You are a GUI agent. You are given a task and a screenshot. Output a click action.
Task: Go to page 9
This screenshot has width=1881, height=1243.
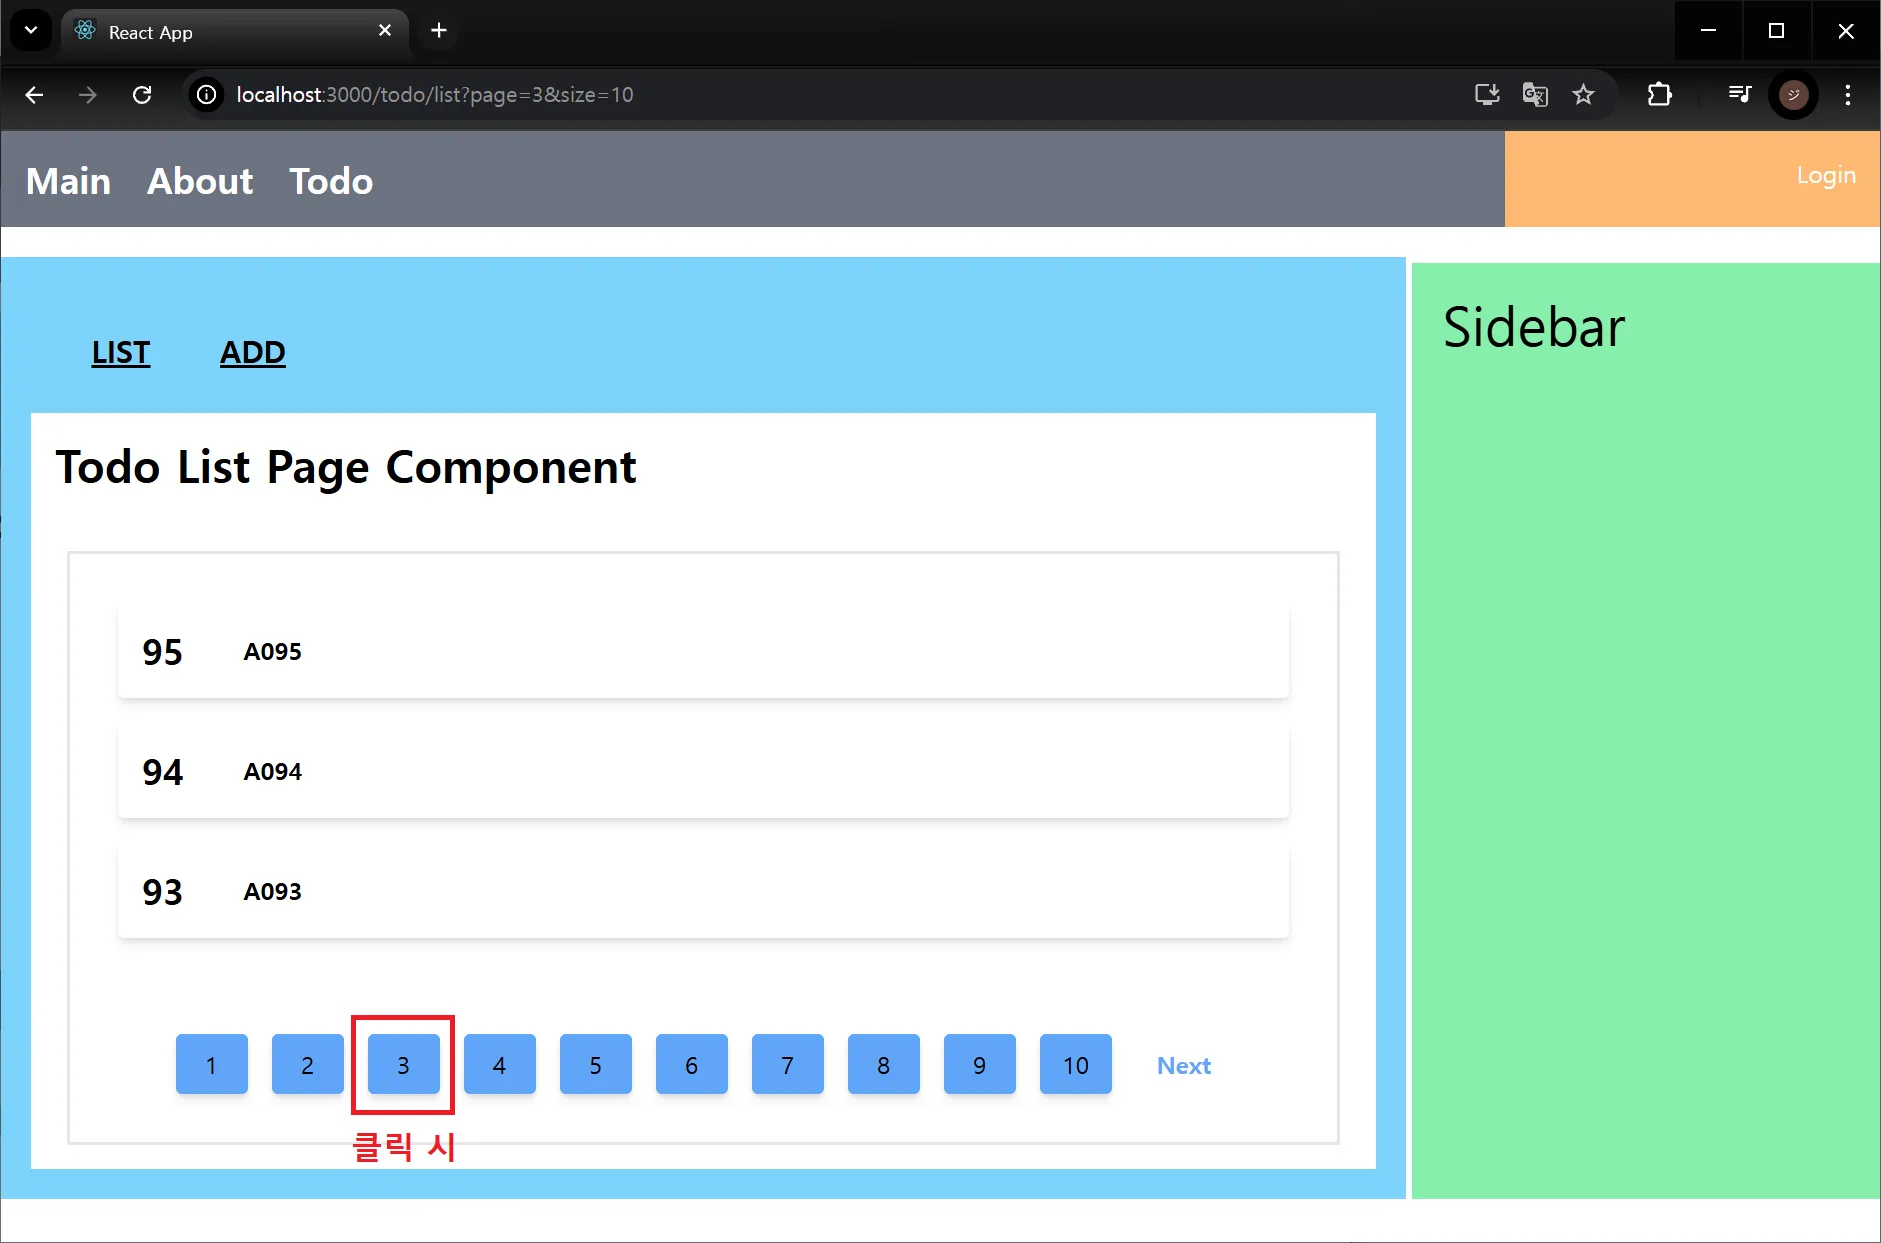[979, 1065]
